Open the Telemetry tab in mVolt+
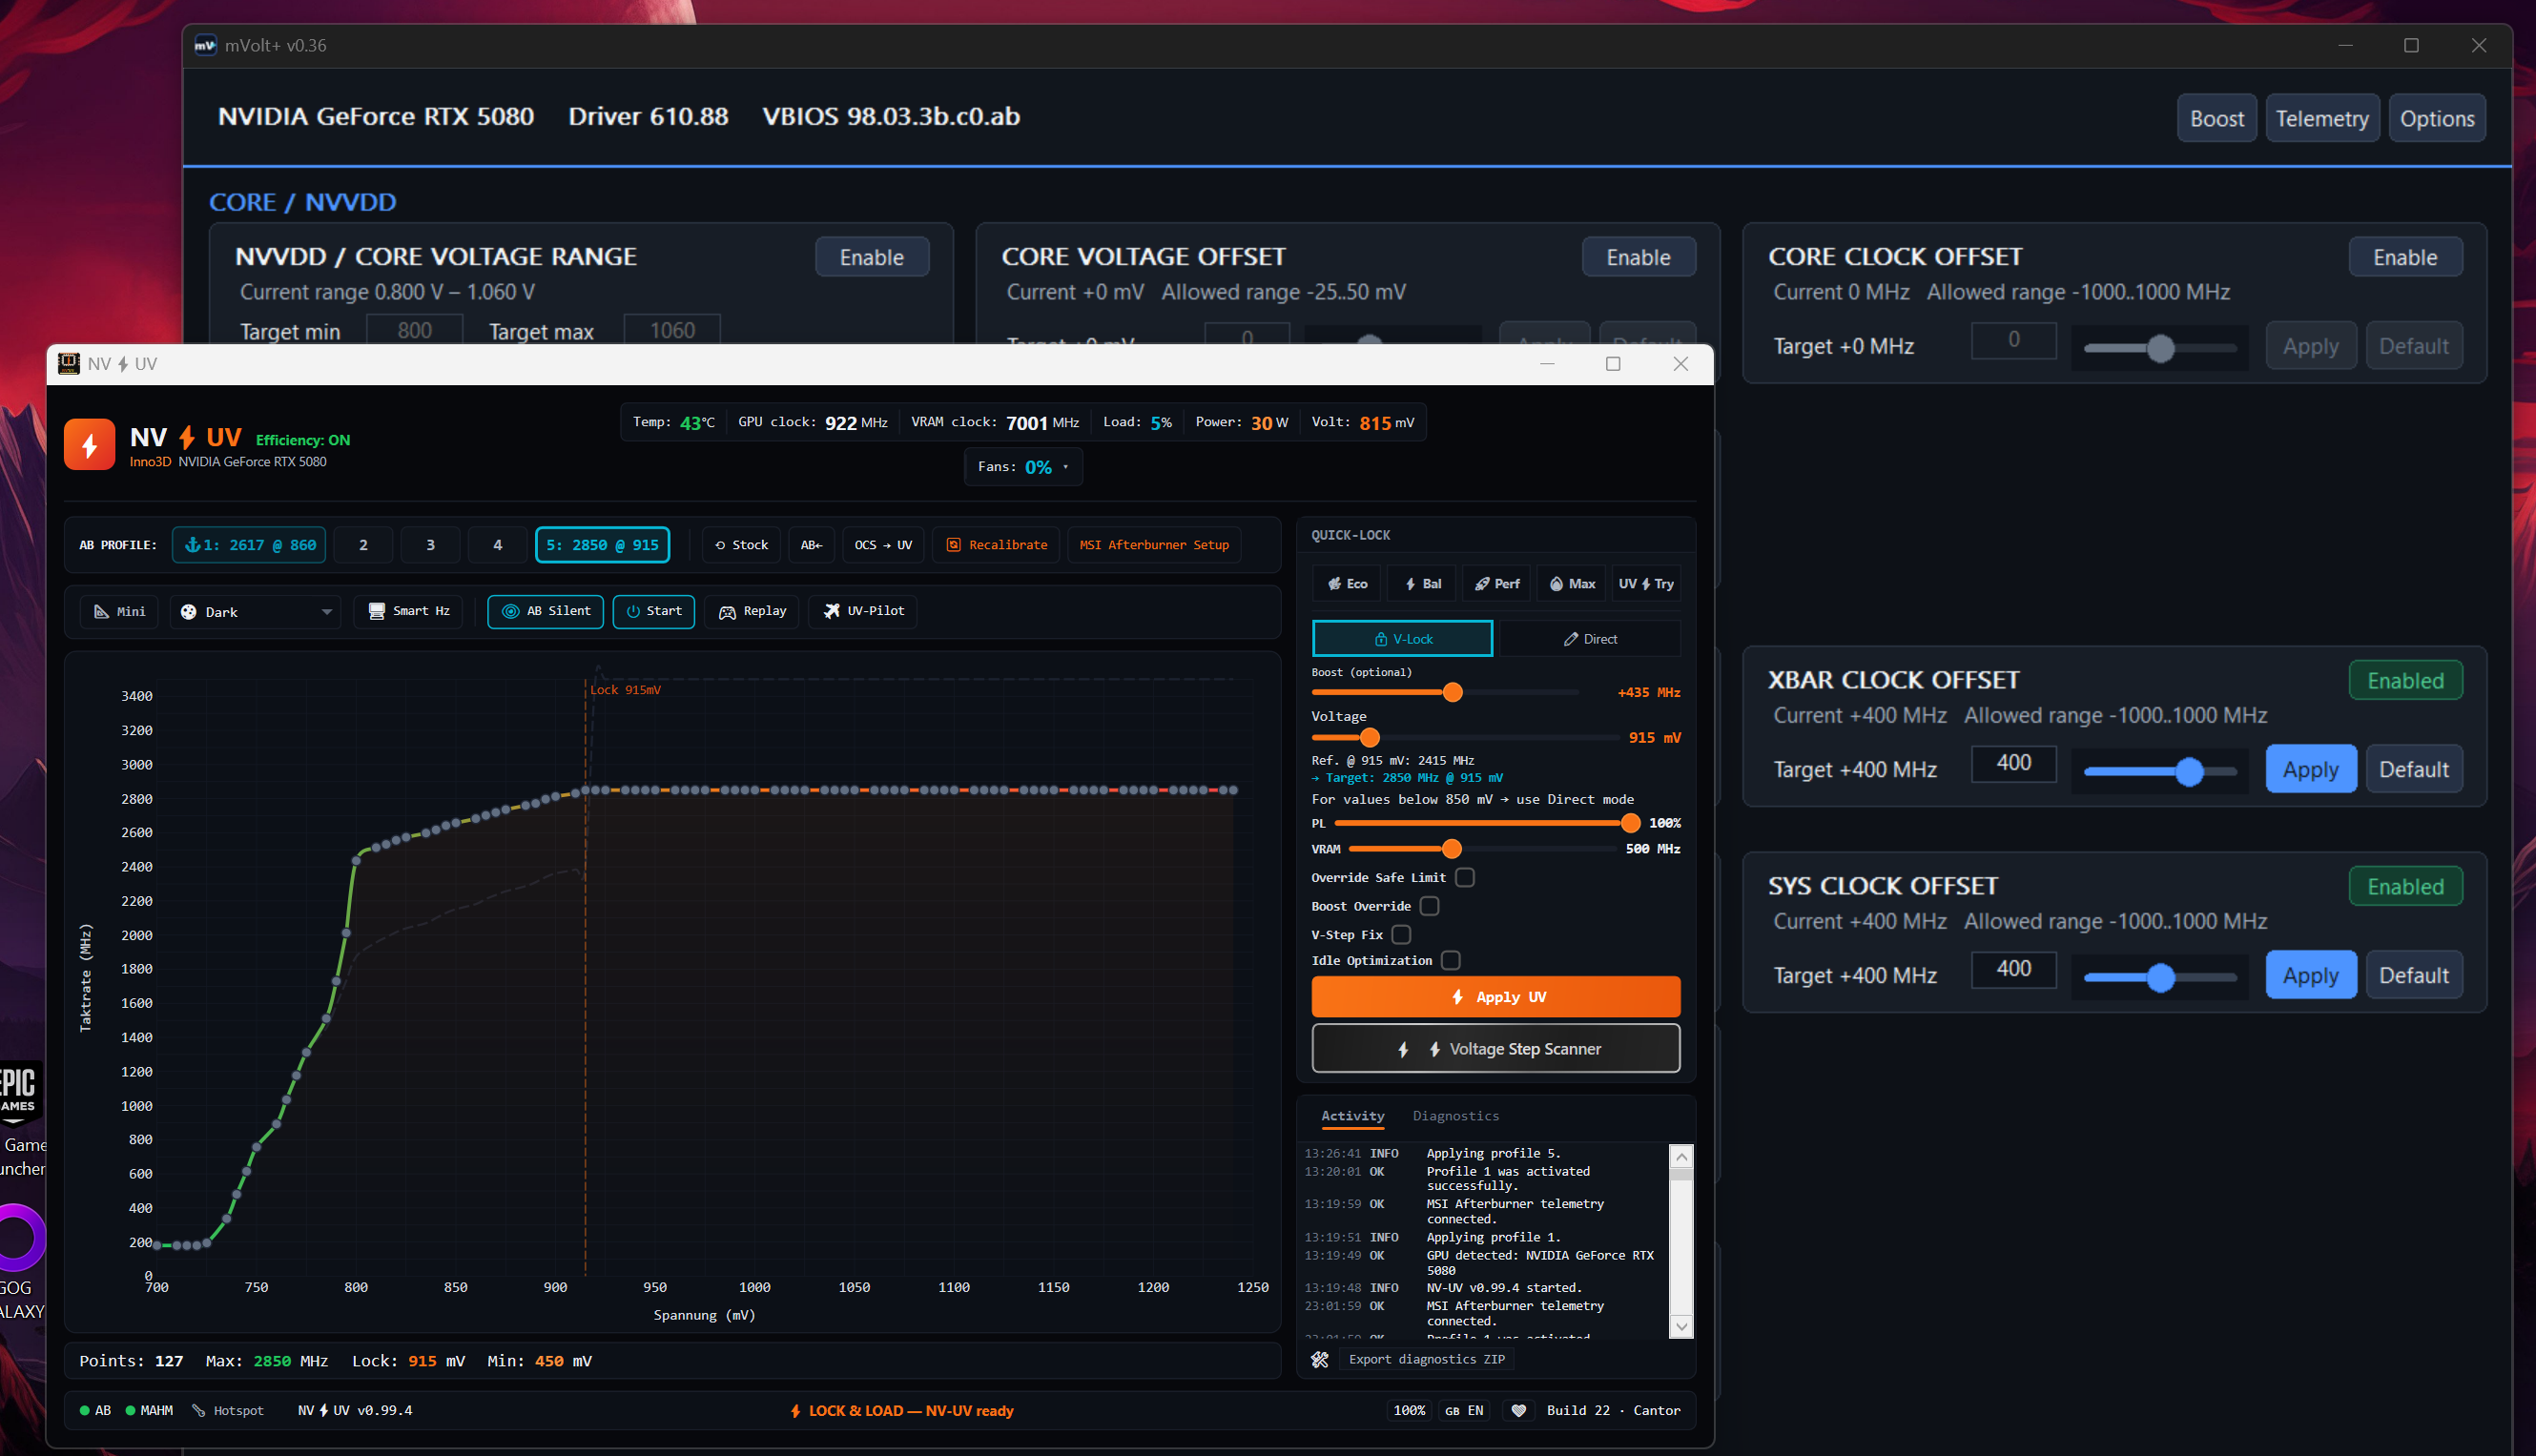Screen dimensions: 2536x1456 pyautogui.click(x=2322, y=119)
